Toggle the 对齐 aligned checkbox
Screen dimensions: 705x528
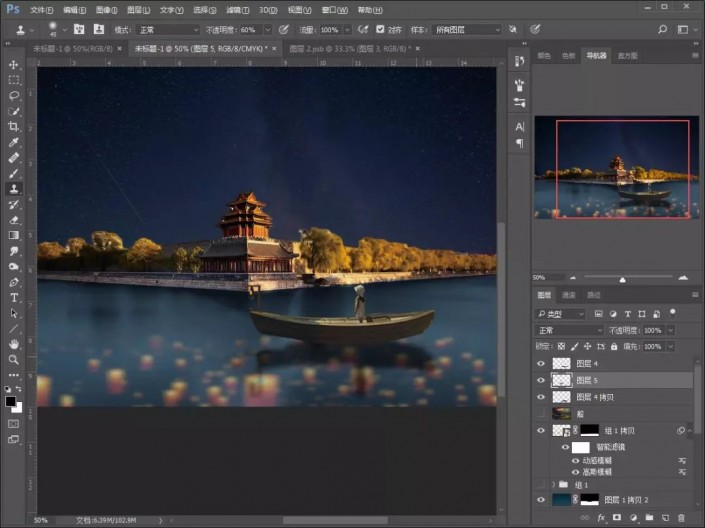380,29
